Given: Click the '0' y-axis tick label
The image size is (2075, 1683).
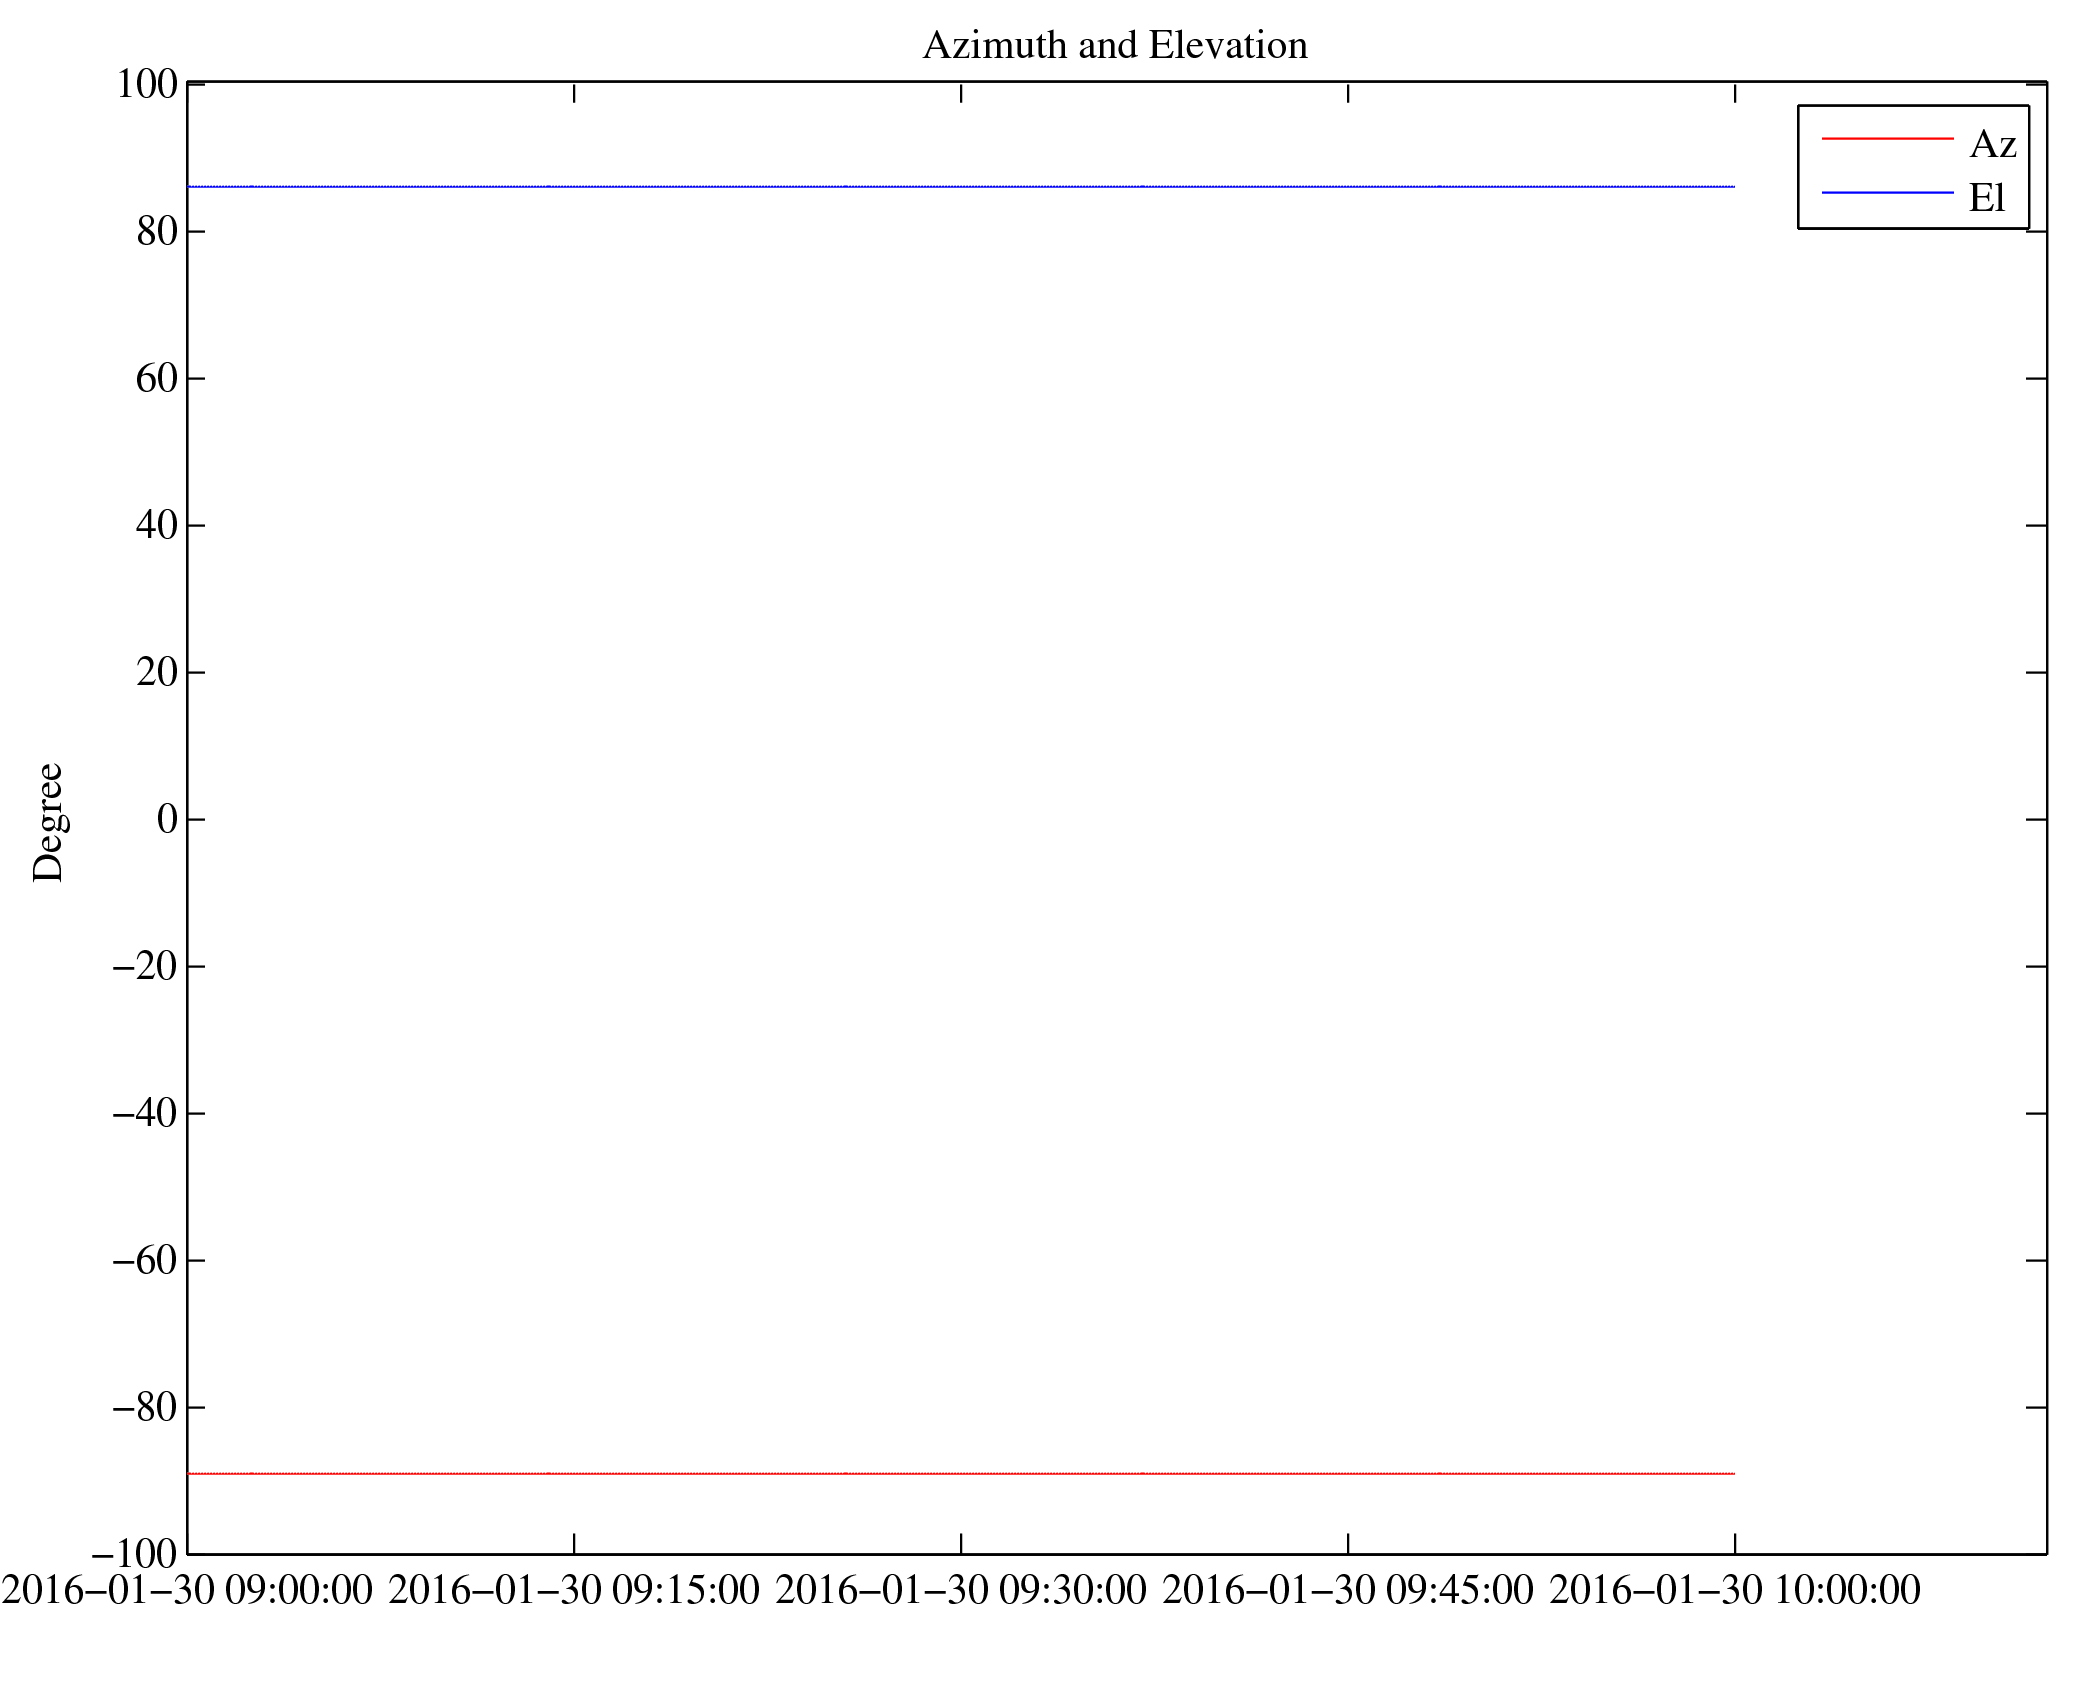Looking at the screenshot, I should pos(167,819).
